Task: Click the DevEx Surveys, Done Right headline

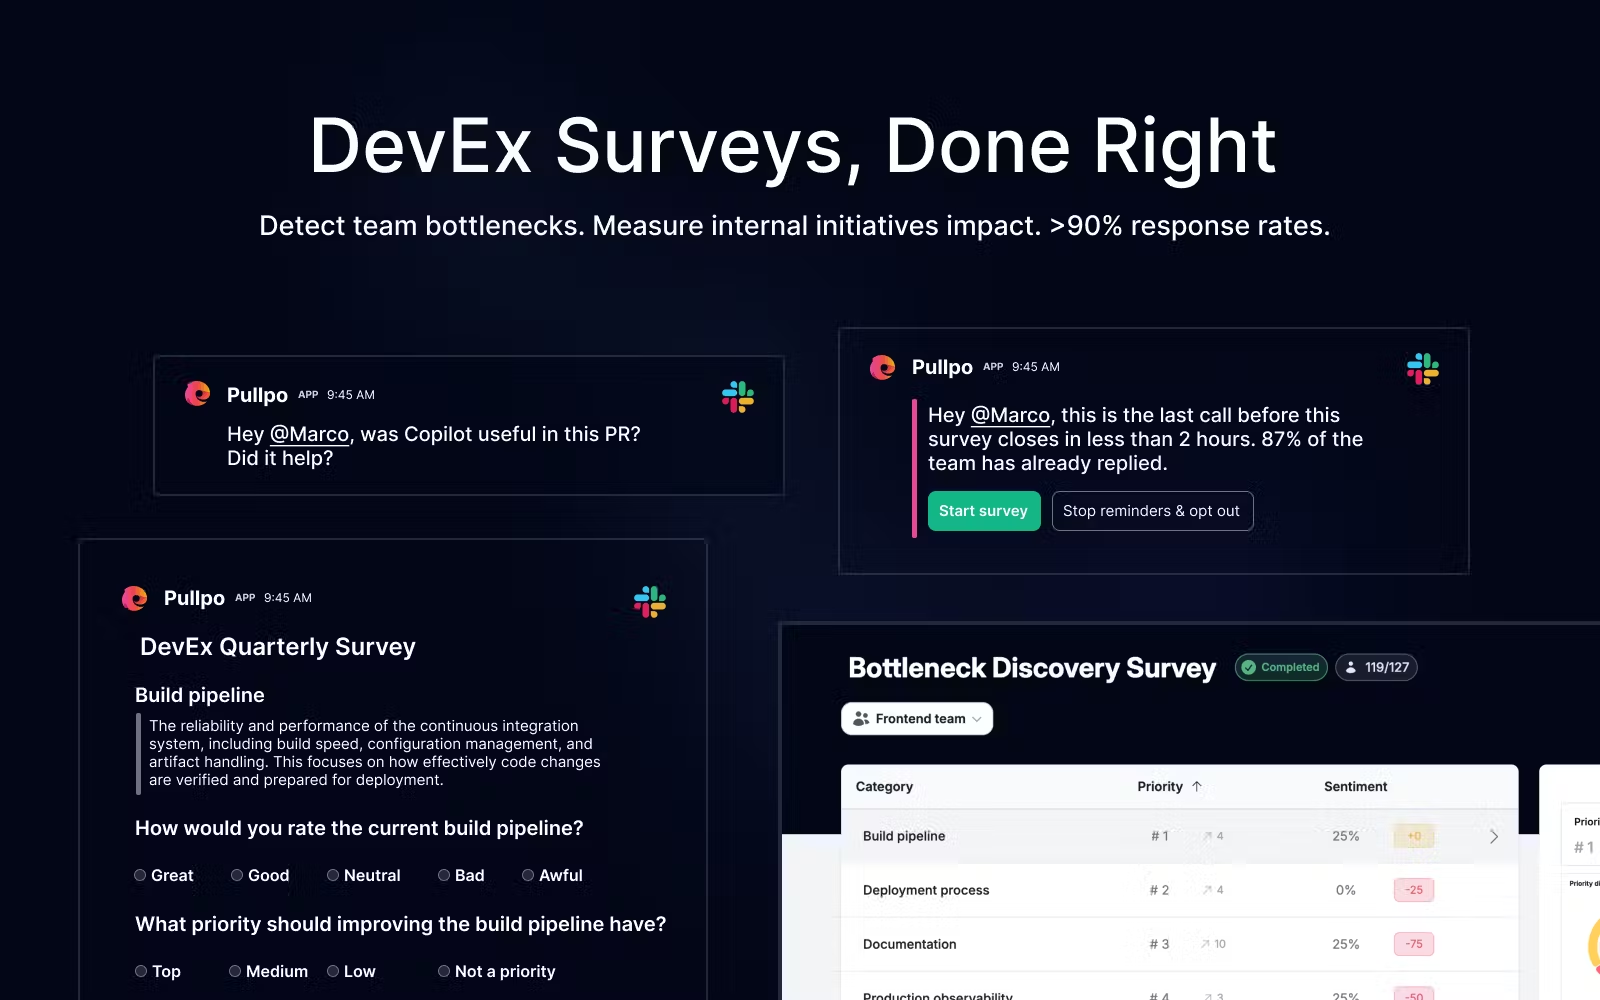Action: 793,147
